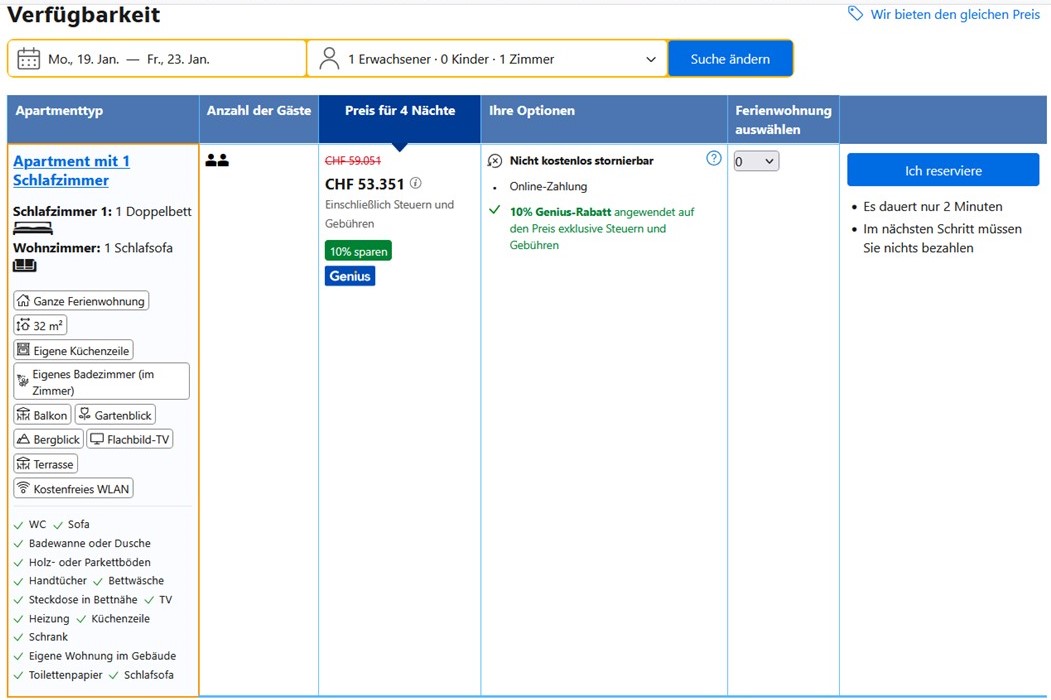The image size is (1051, 700).
Task: Click the blue Genius badge
Action: click(350, 276)
